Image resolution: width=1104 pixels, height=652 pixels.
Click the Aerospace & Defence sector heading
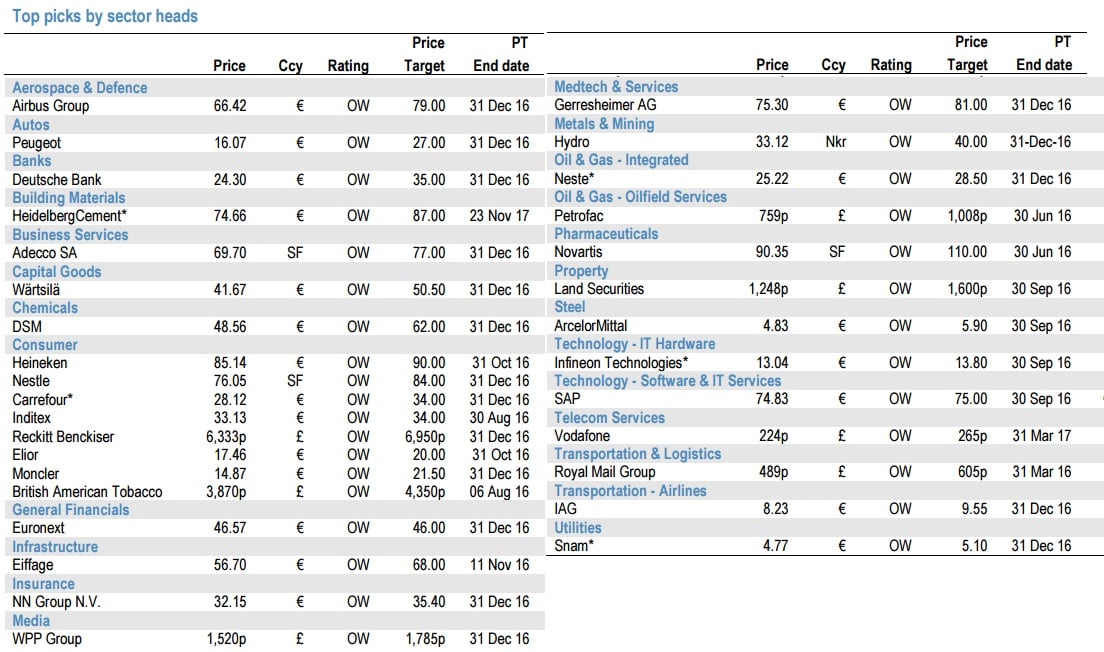coord(80,88)
